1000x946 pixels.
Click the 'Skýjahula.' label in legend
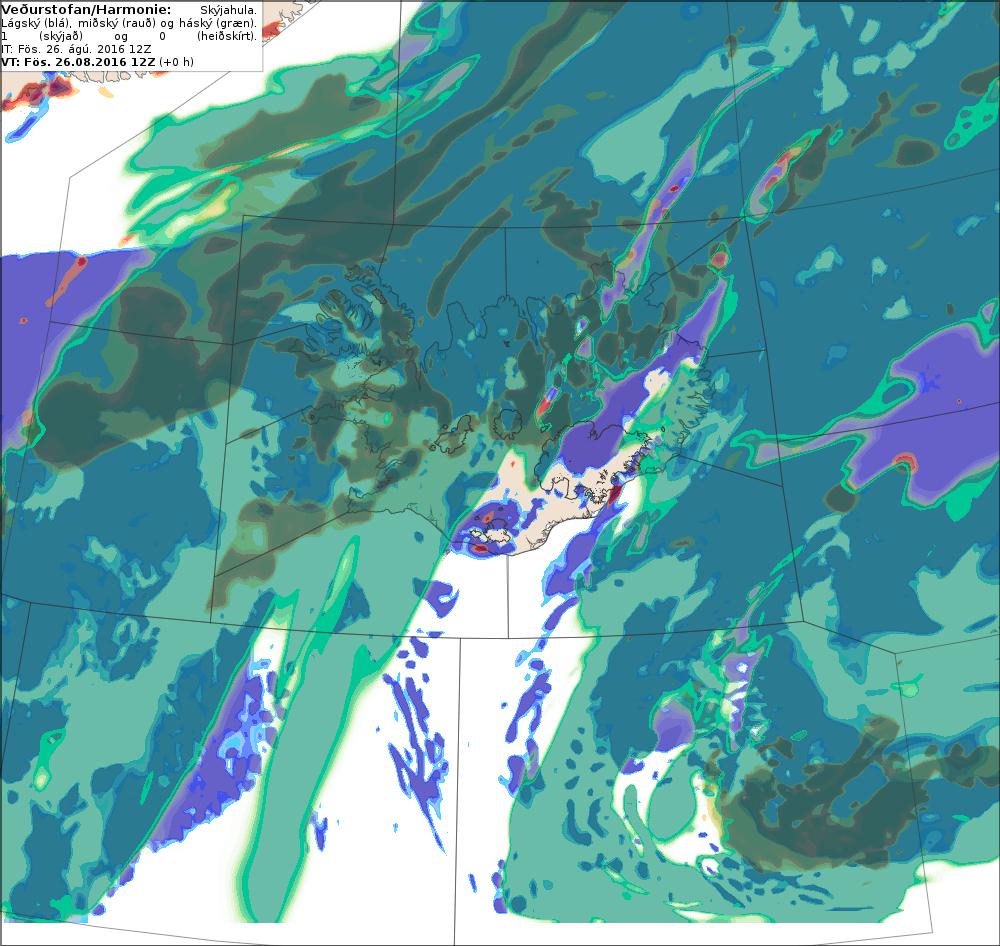coord(228,11)
